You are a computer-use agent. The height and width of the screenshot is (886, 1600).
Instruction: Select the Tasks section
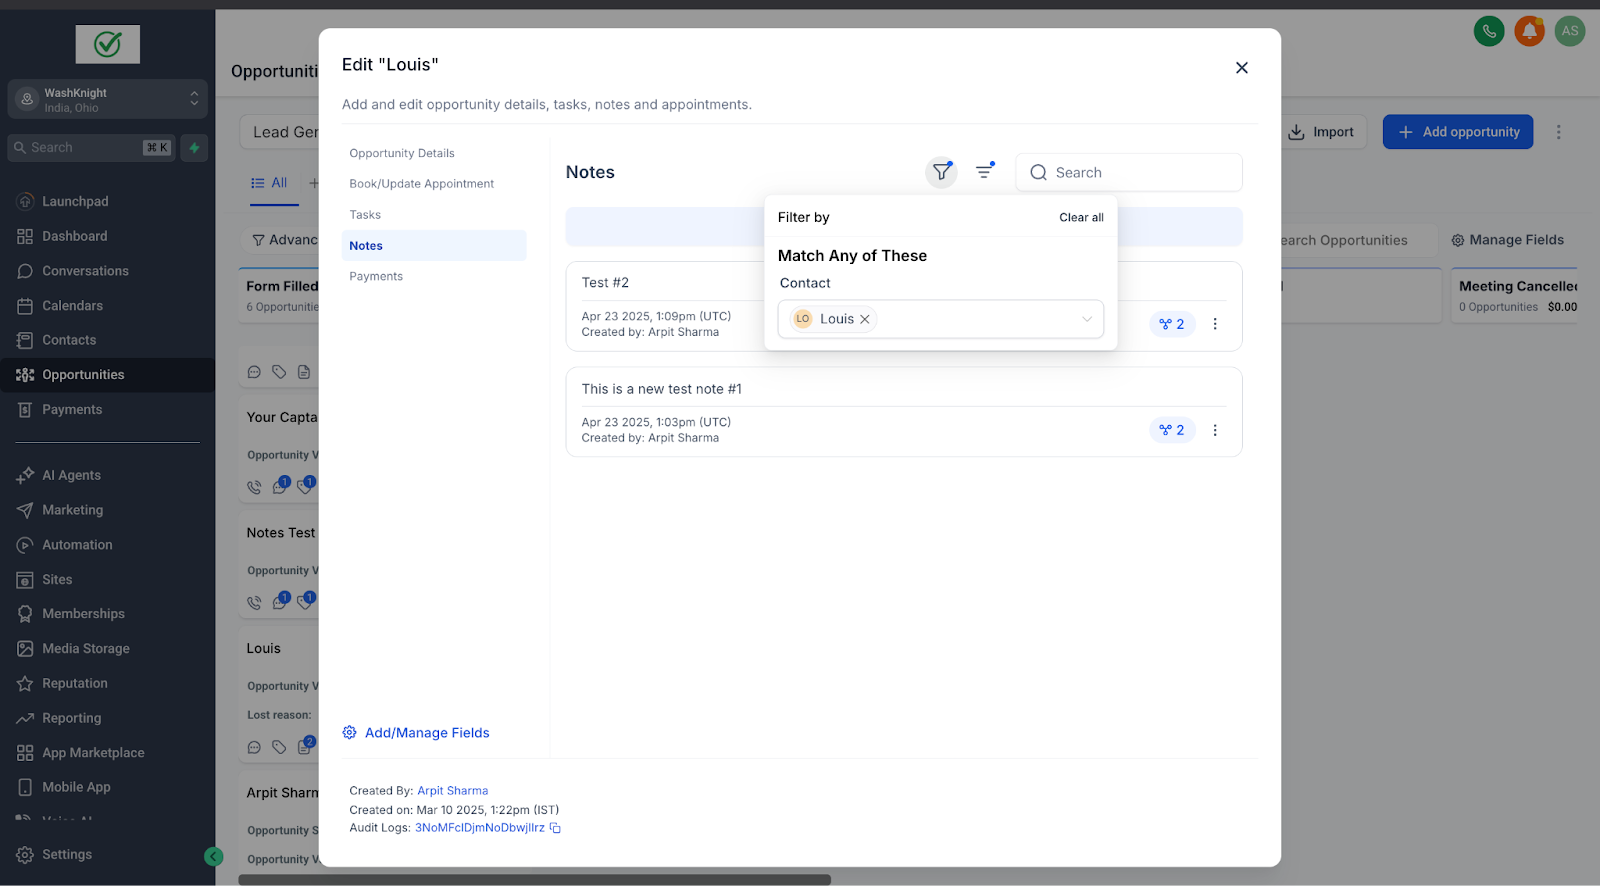[x=365, y=215]
